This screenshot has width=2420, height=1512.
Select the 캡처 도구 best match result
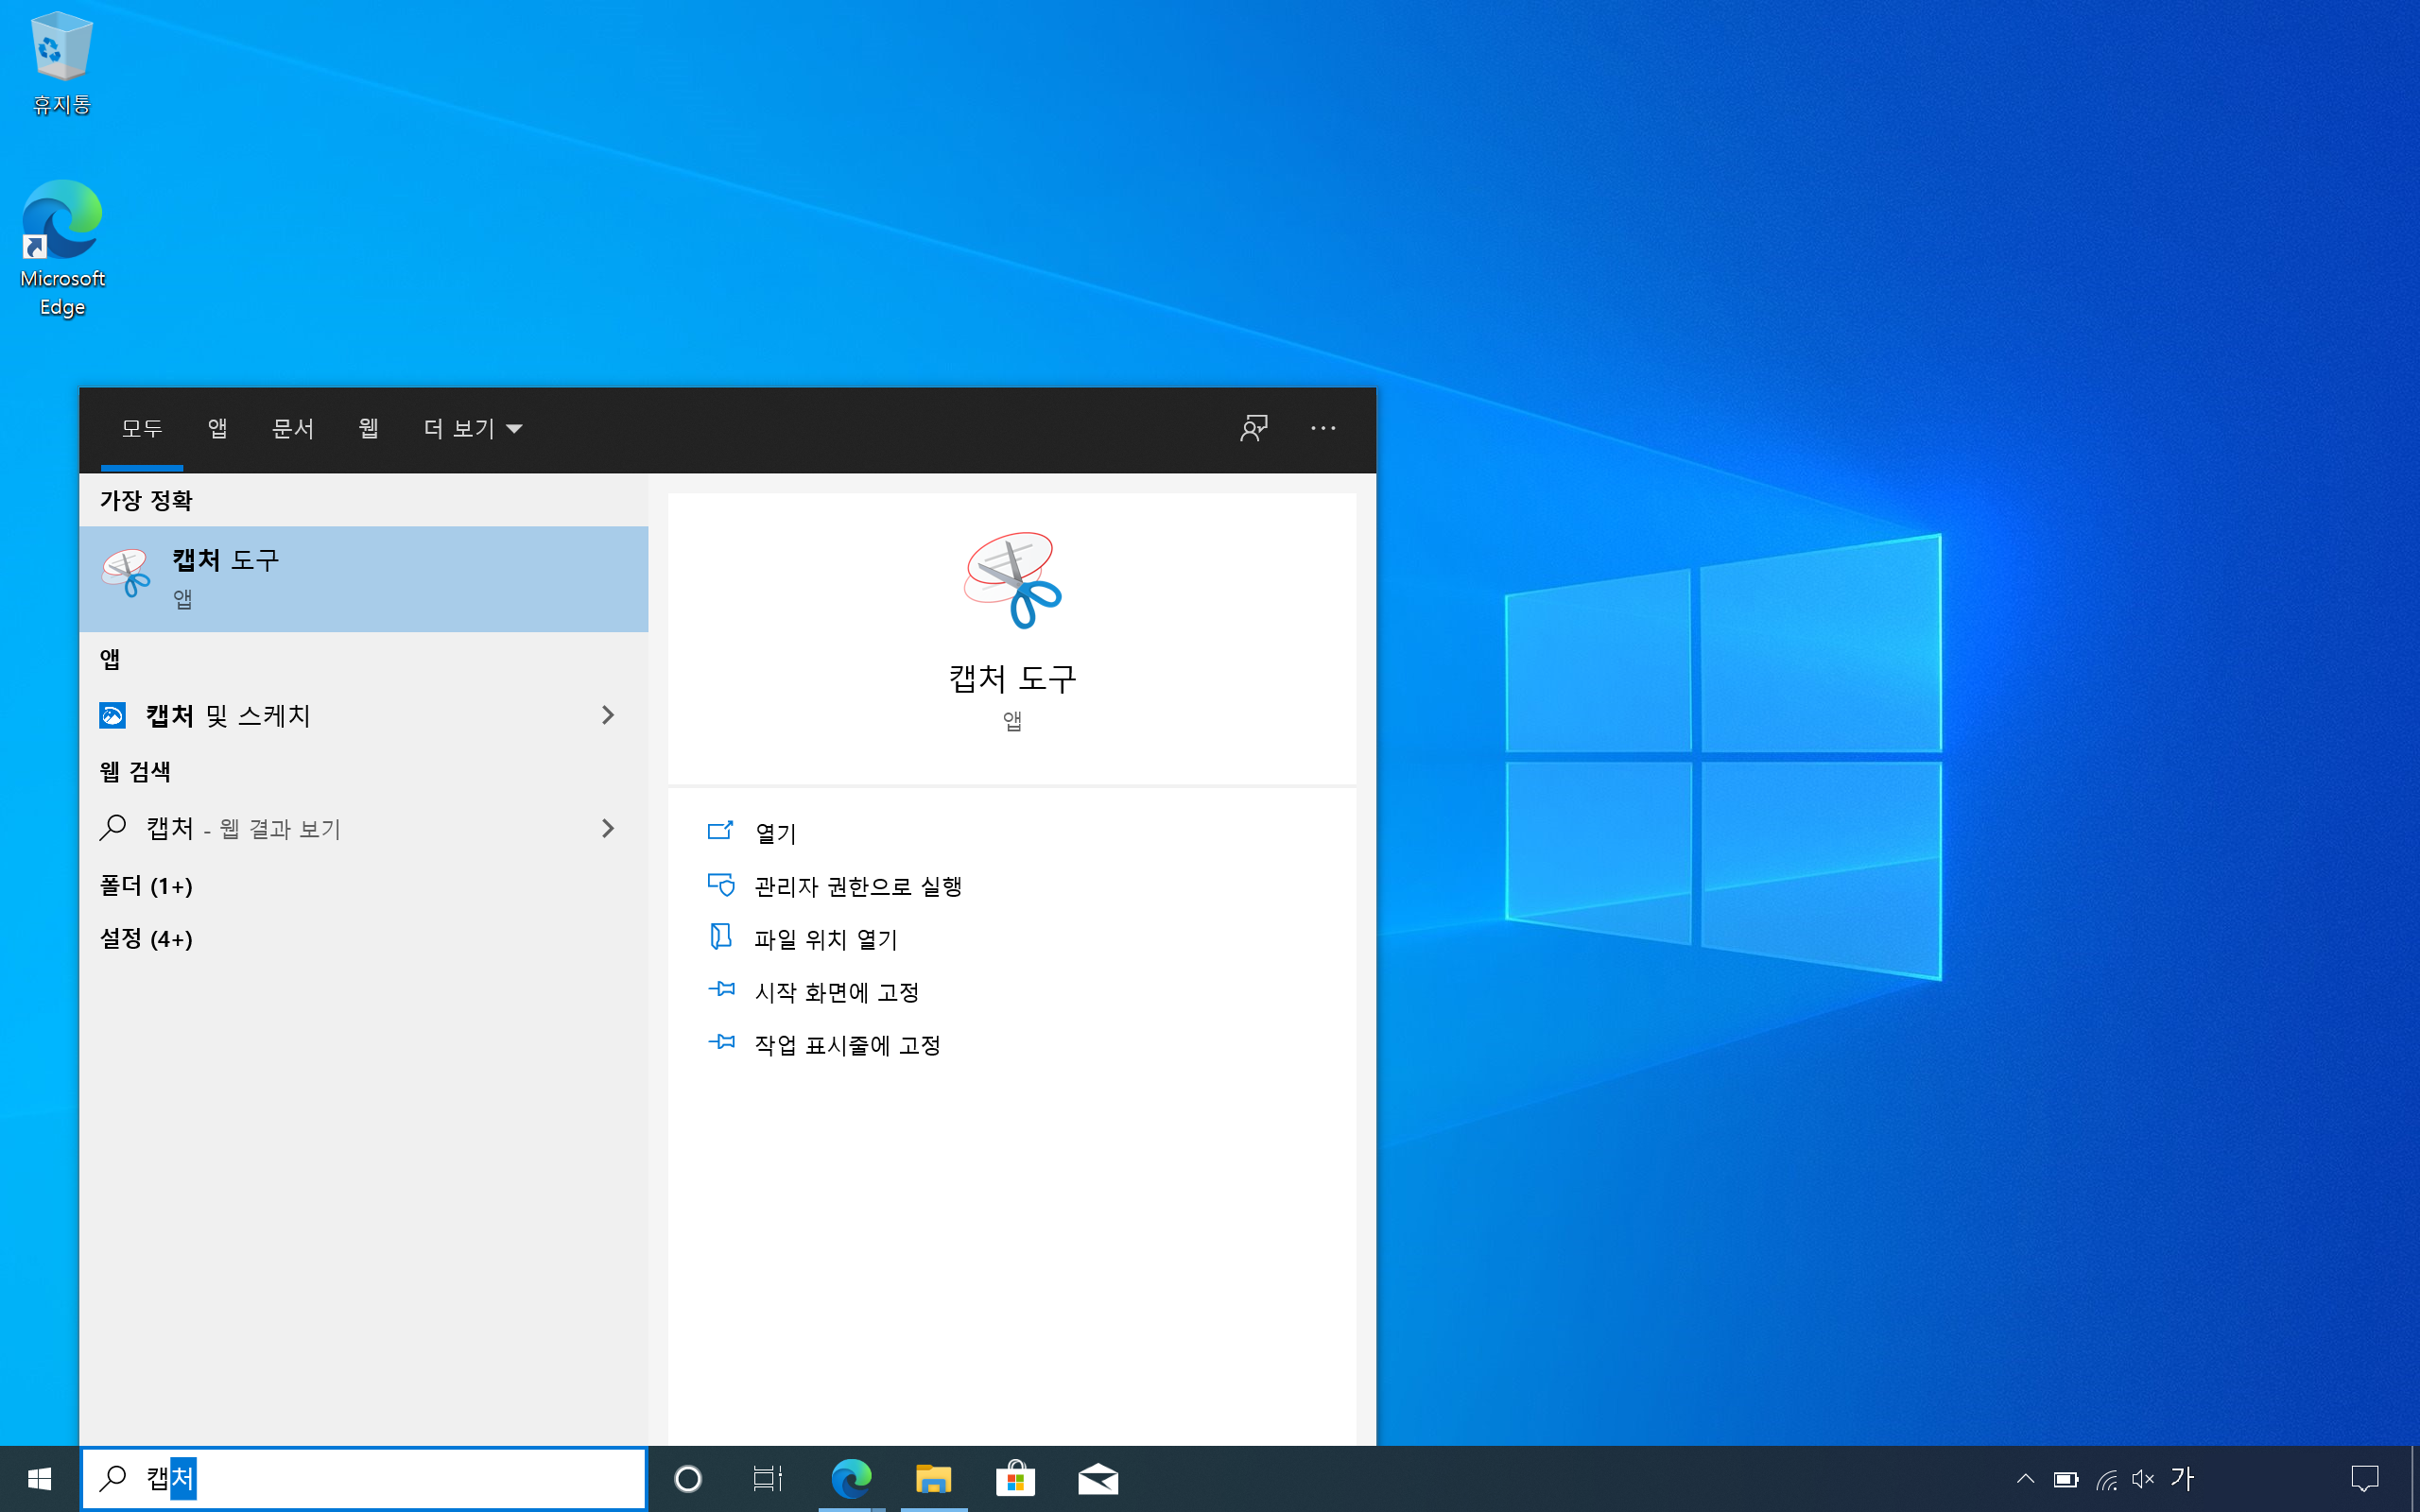point(363,578)
